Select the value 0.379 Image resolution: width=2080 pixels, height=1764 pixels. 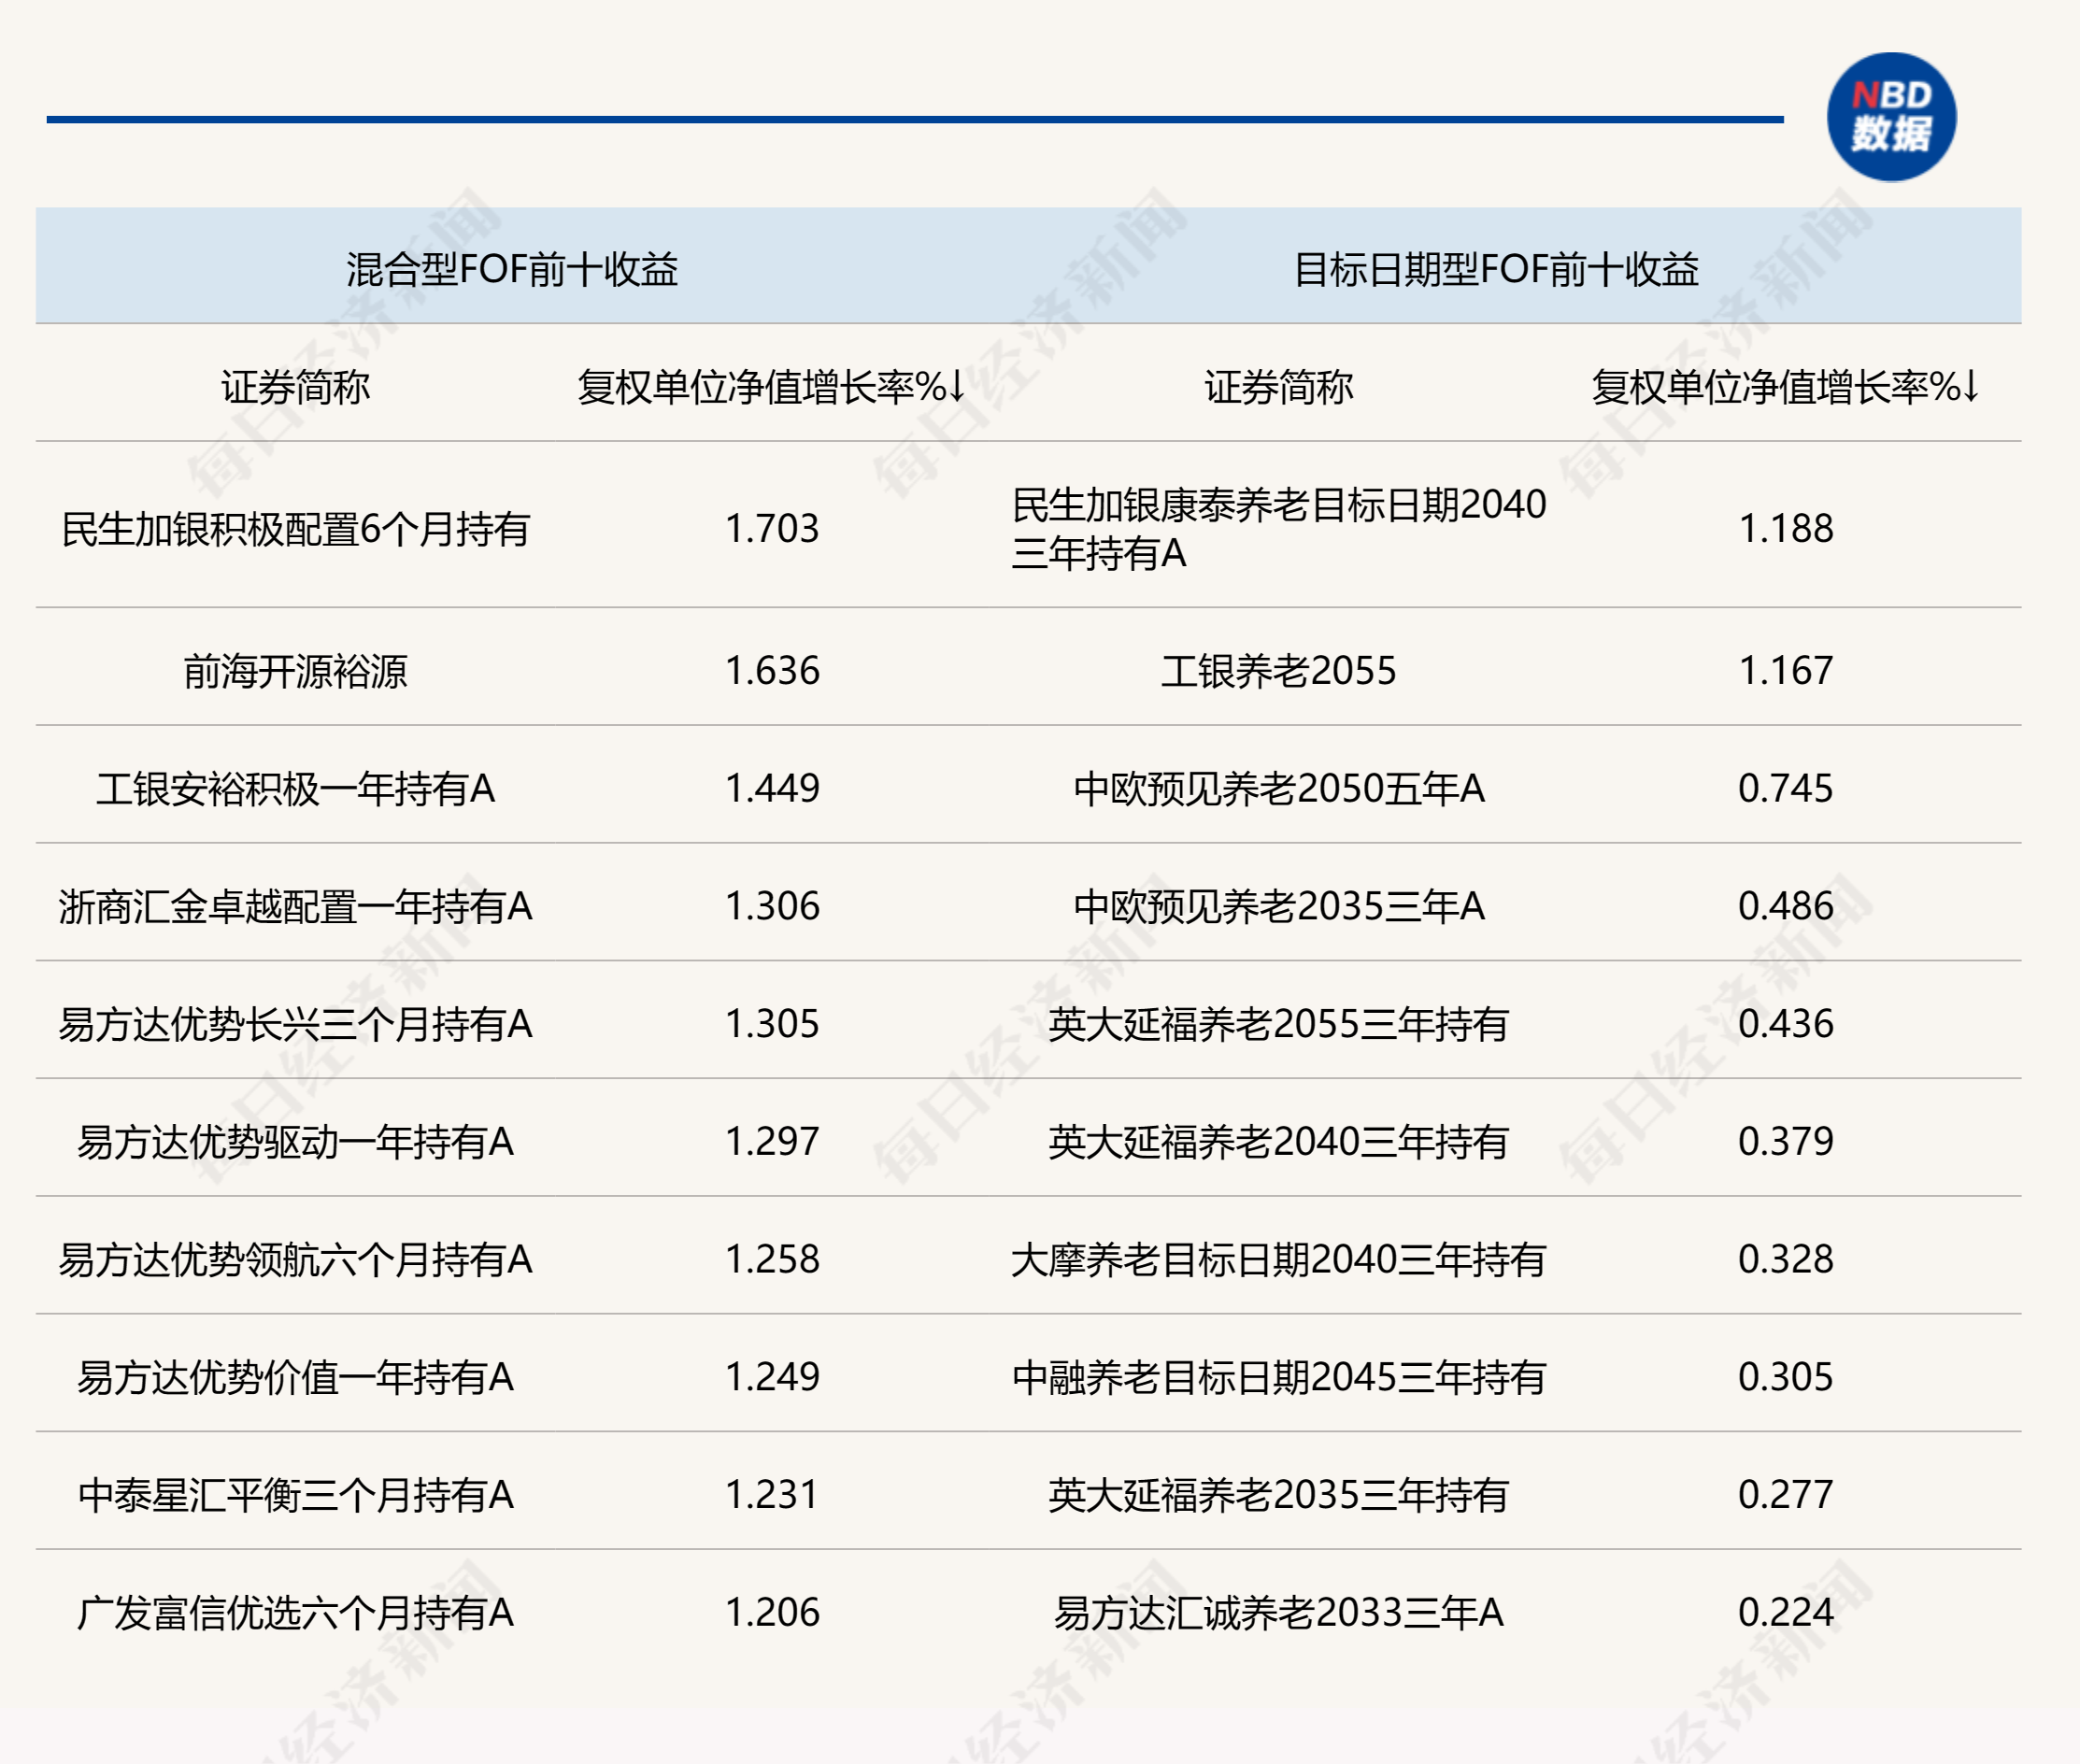pos(1785,1143)
